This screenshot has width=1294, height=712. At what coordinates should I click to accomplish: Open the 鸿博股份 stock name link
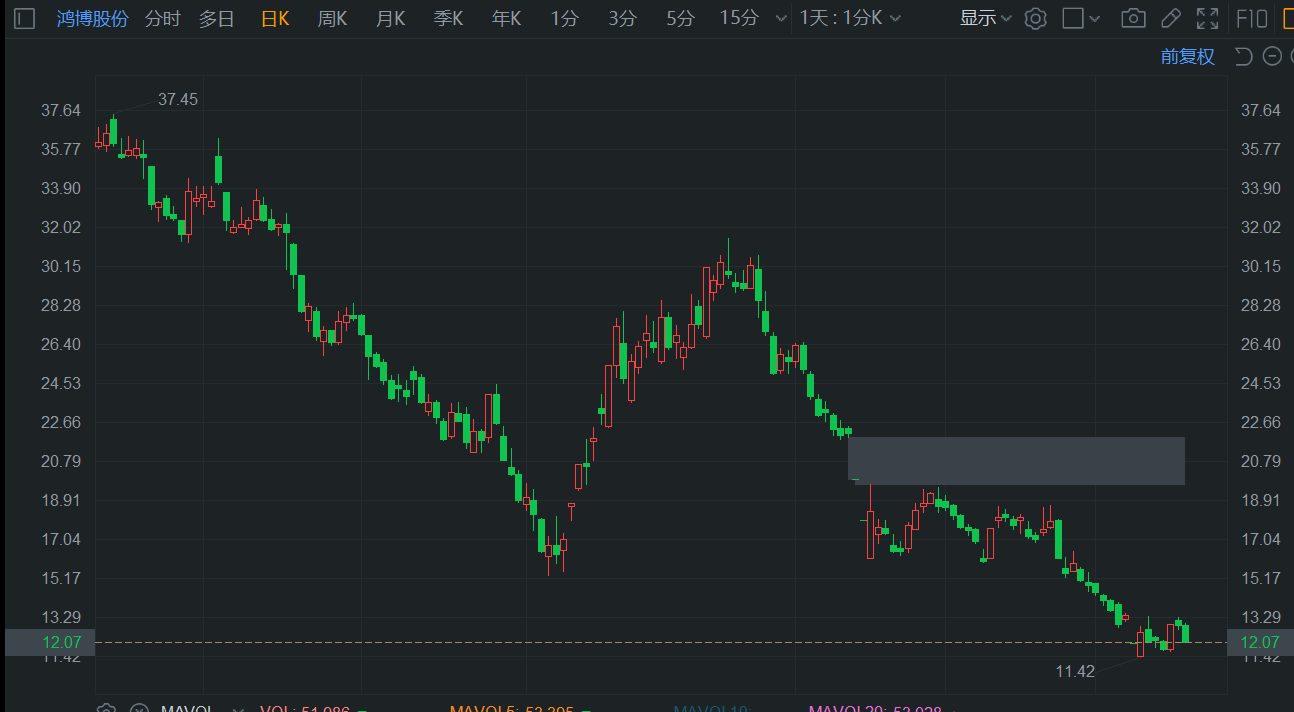92,18
